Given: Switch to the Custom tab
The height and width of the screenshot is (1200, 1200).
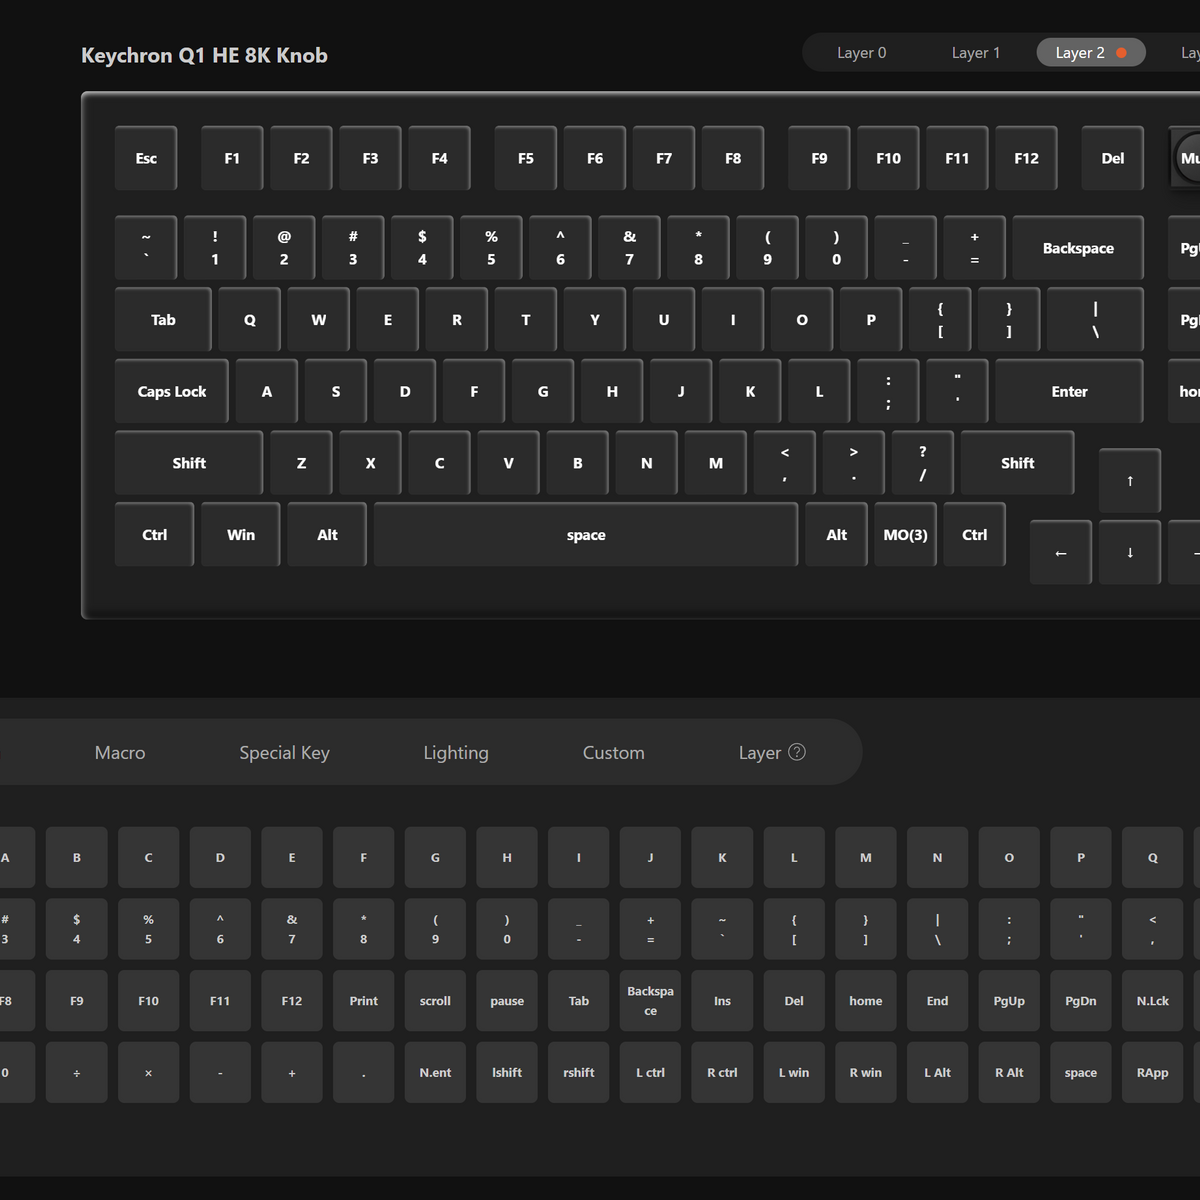Looking at the screenshot, I should tap(613, 753).
